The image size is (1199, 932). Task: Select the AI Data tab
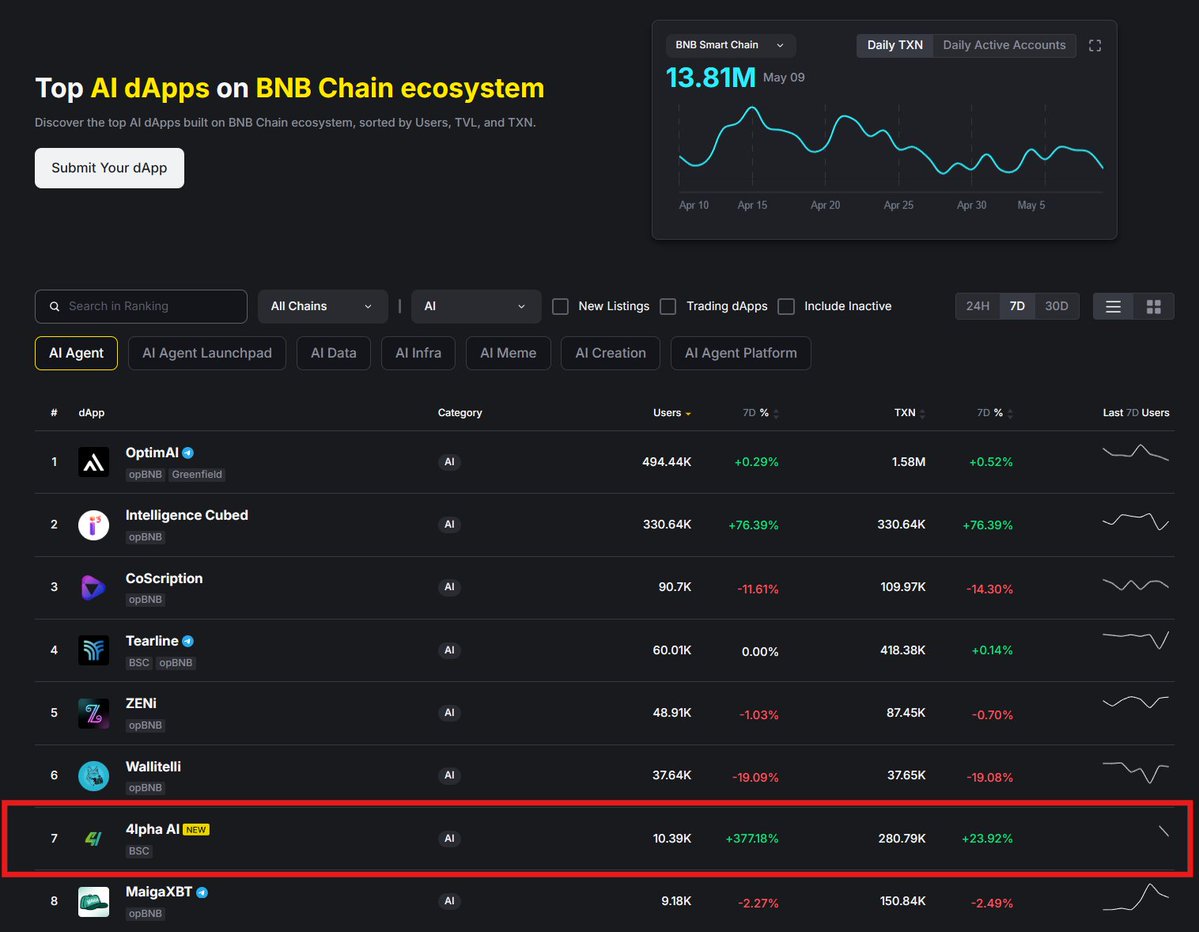(333, 353)
